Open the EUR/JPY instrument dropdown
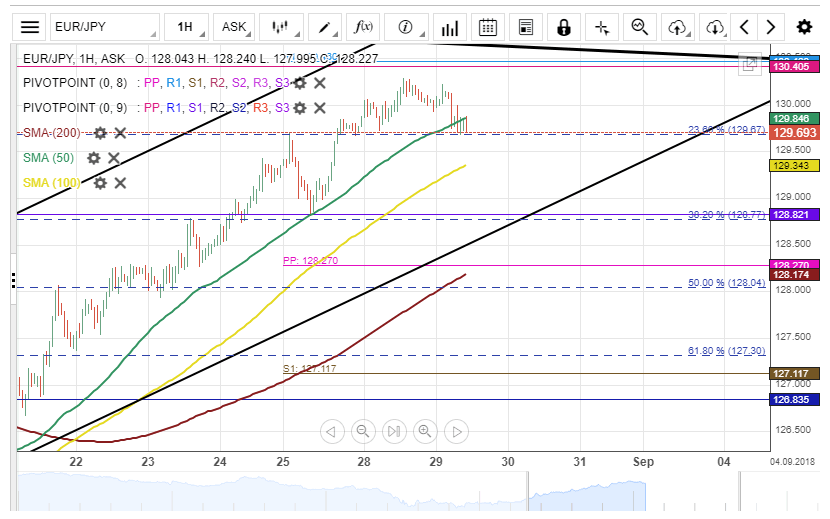 click(x=105, y=27)
